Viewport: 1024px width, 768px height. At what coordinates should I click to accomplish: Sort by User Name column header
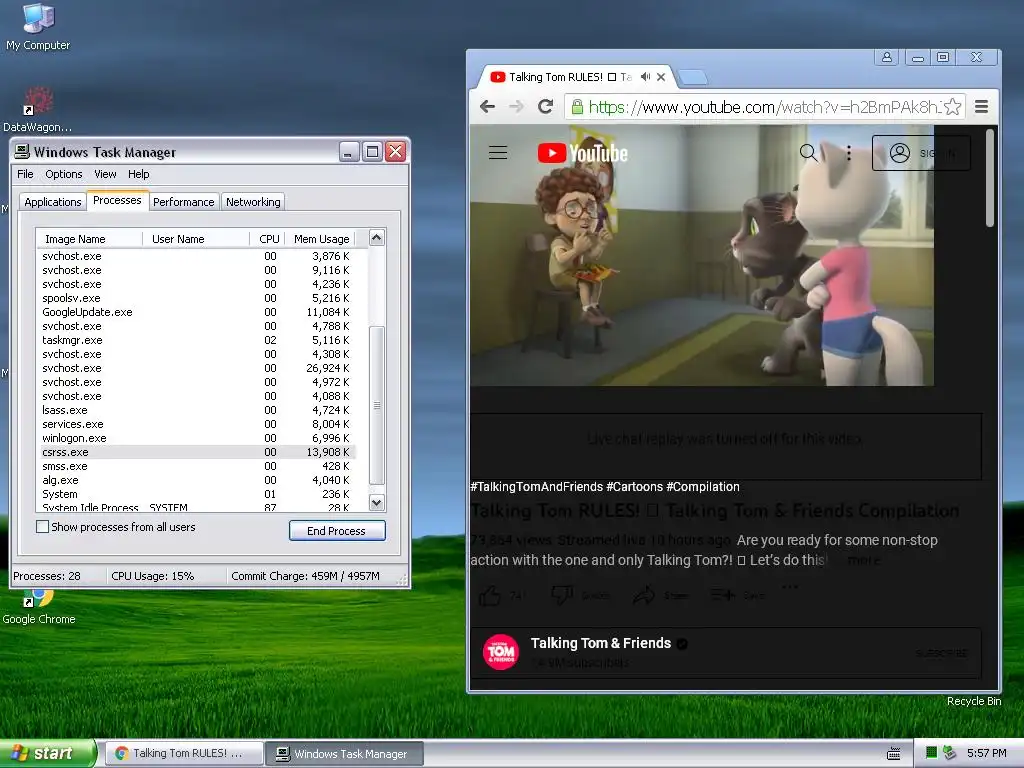coord(195,239)
